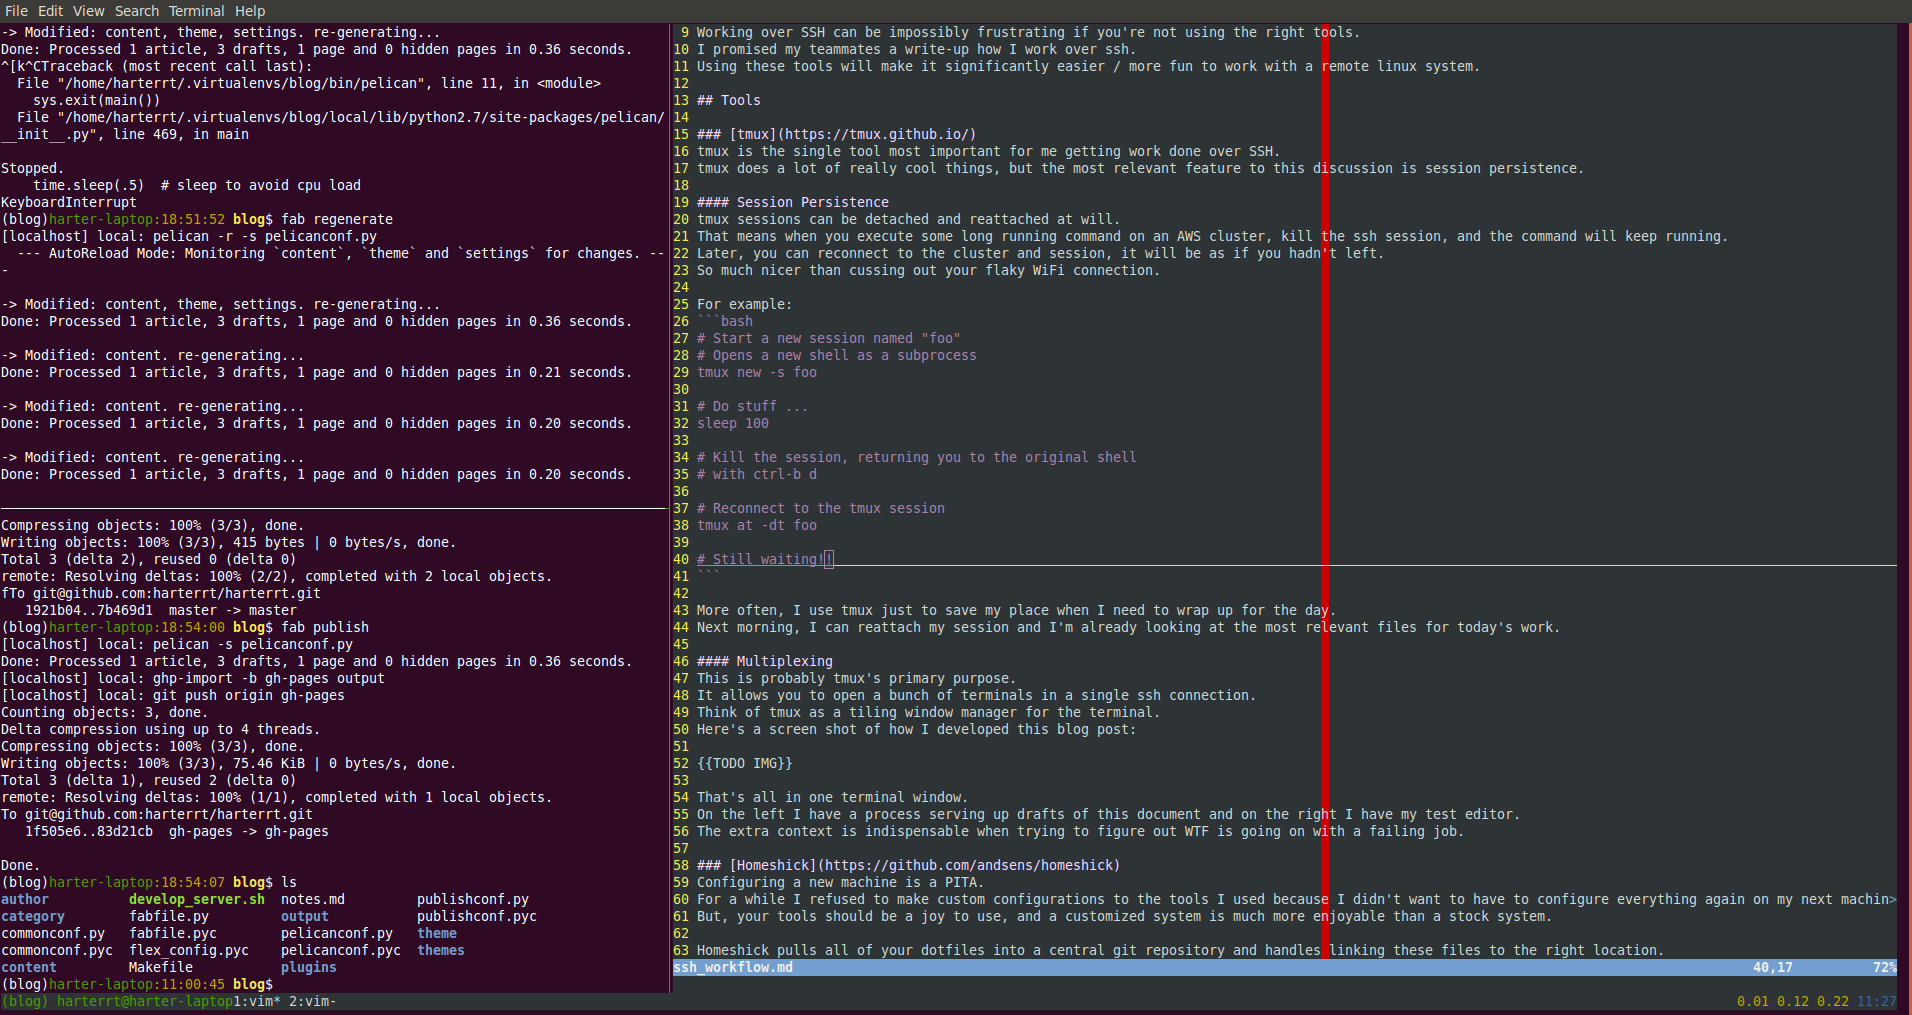Click ssh_workflow.md in vim status line
Viewport: 1912px width, 1015px height.
pos(733,967)
